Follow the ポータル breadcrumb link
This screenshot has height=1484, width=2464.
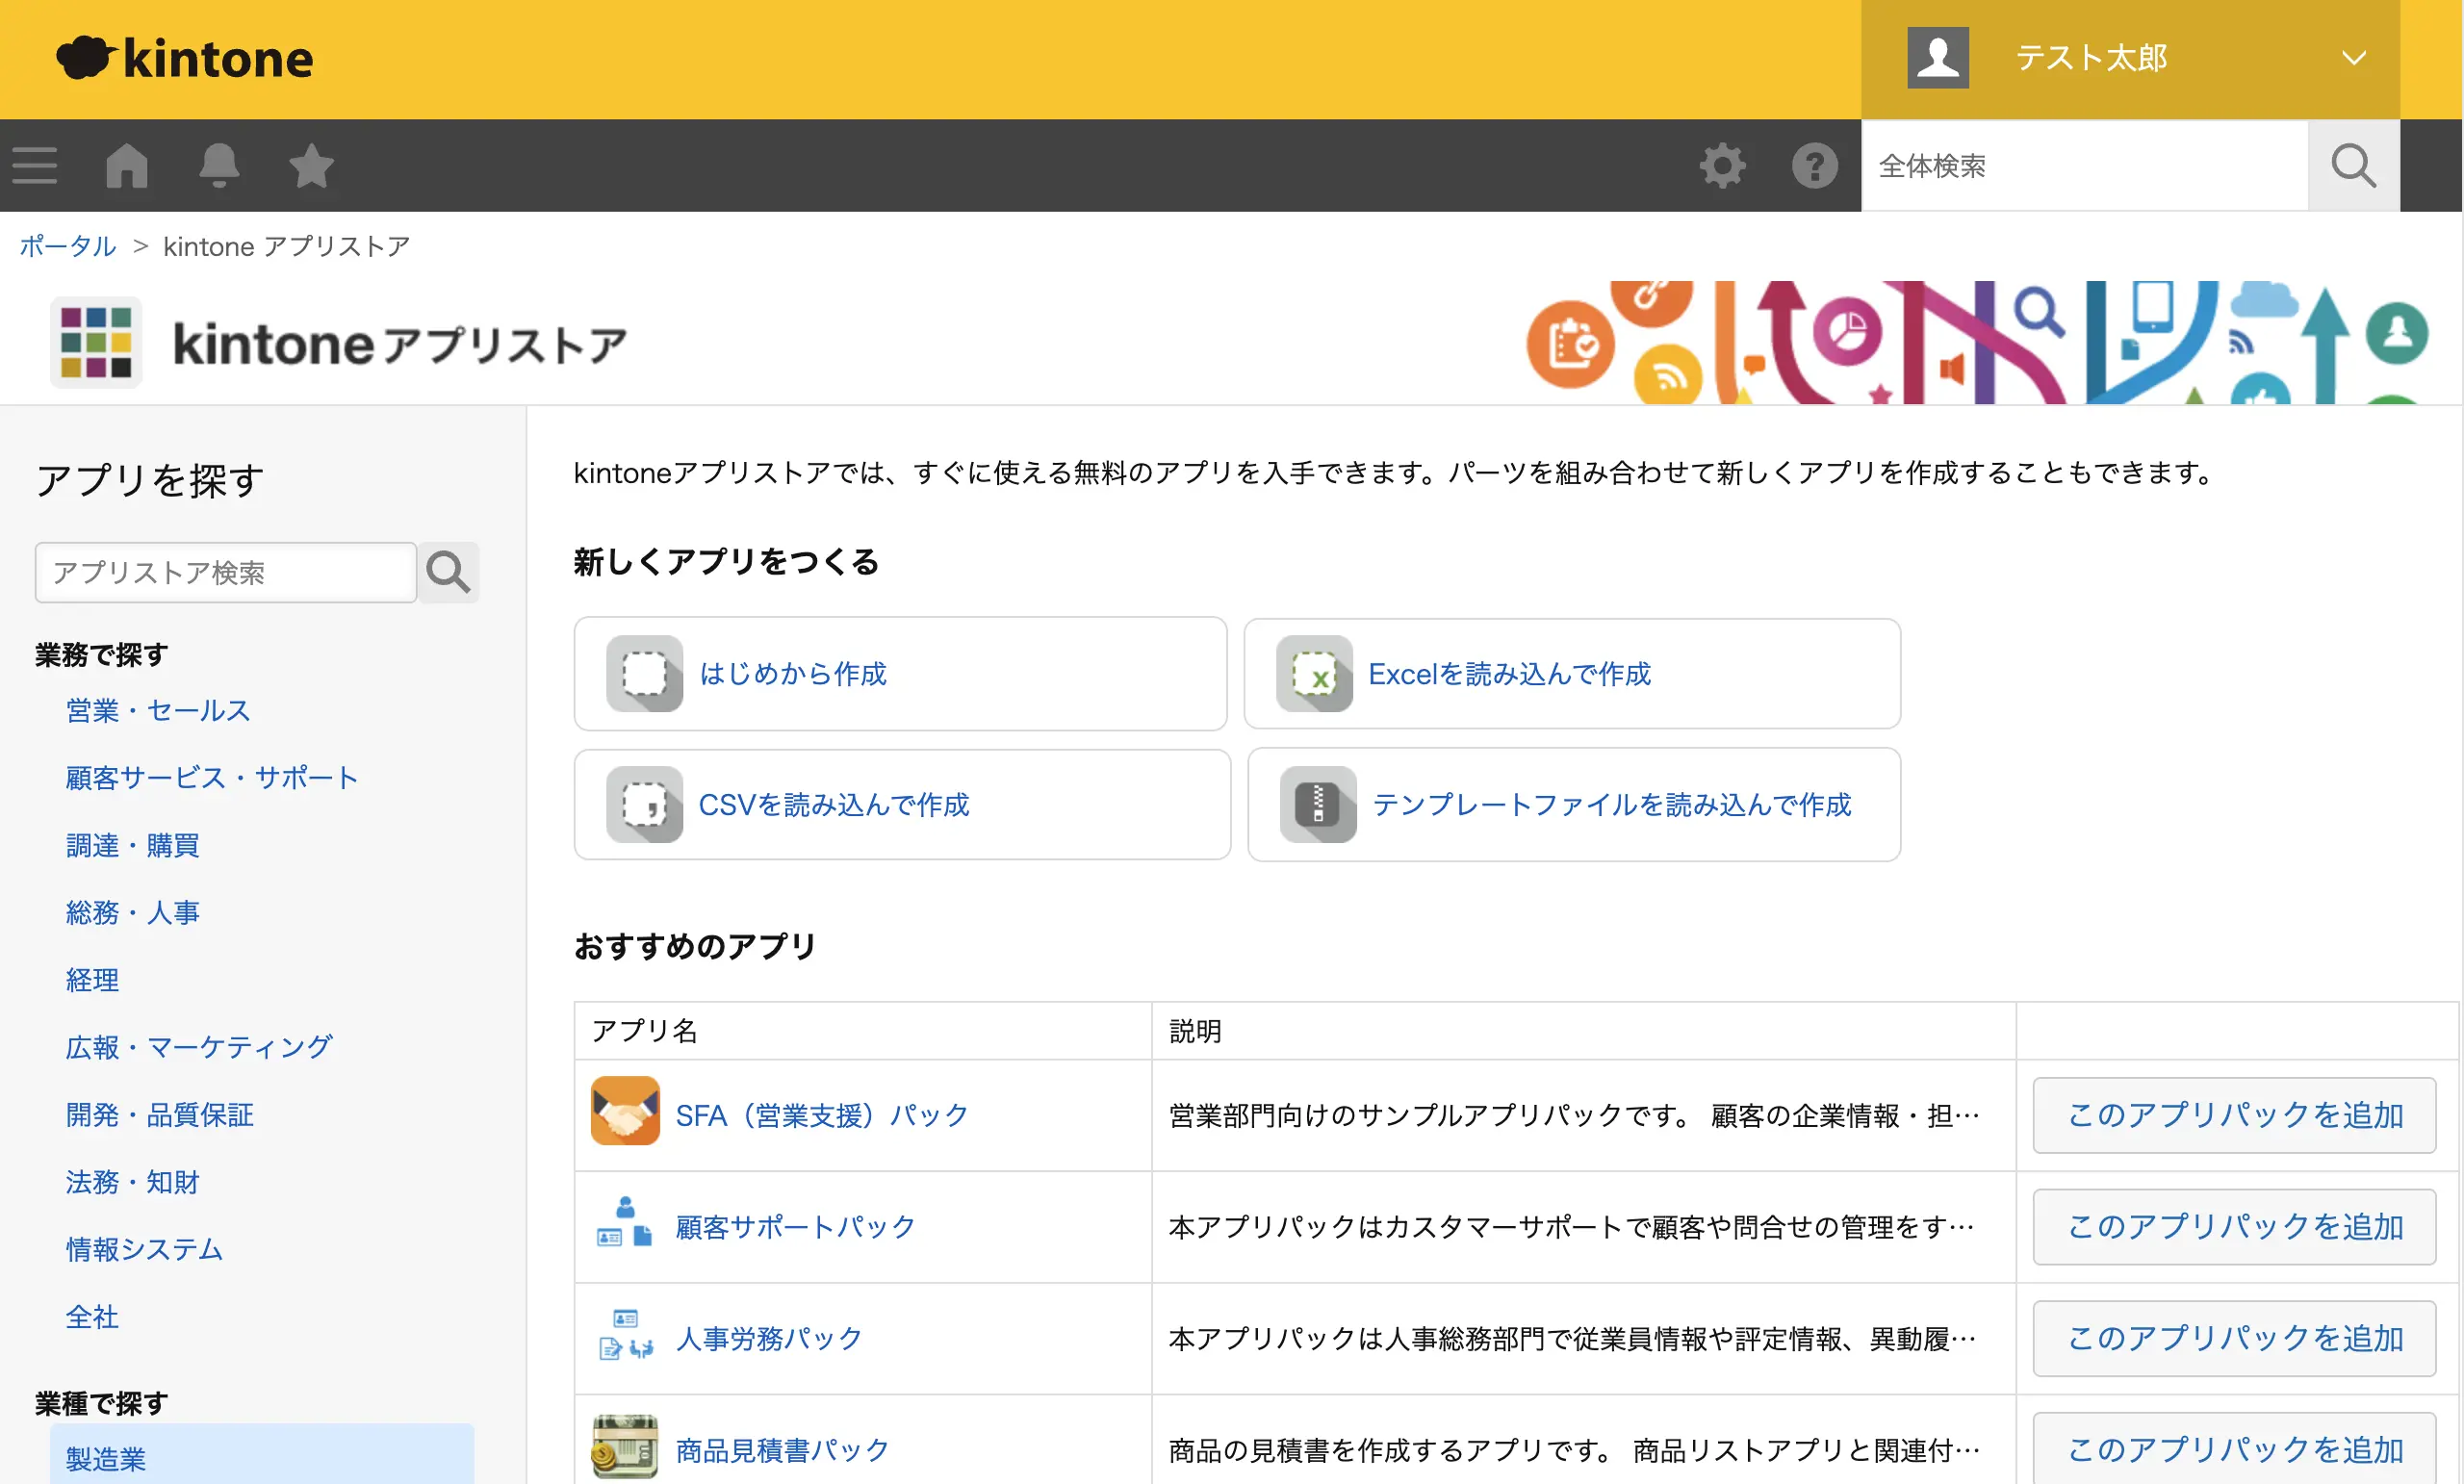click(x=68, y=245)
